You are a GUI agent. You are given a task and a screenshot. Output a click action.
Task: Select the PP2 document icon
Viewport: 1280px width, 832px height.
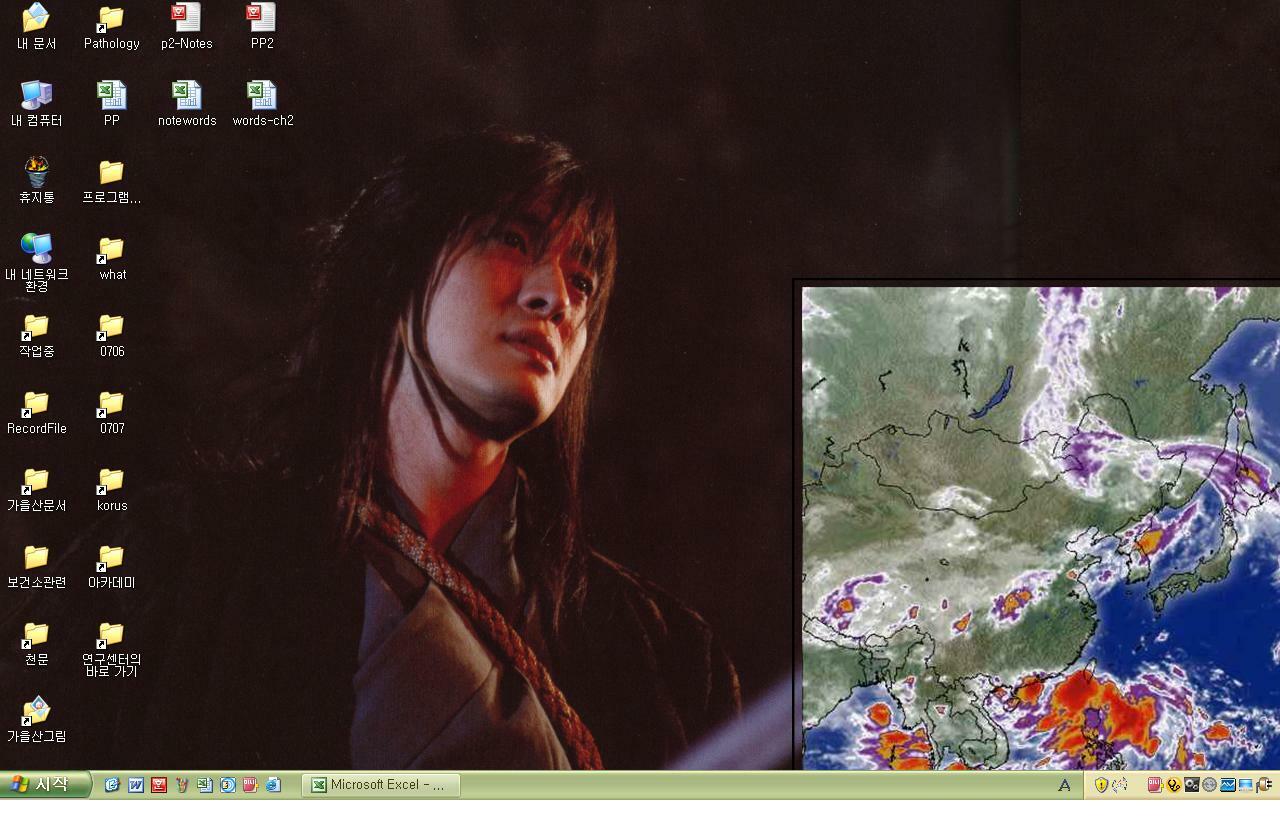[x=262, y=27]
